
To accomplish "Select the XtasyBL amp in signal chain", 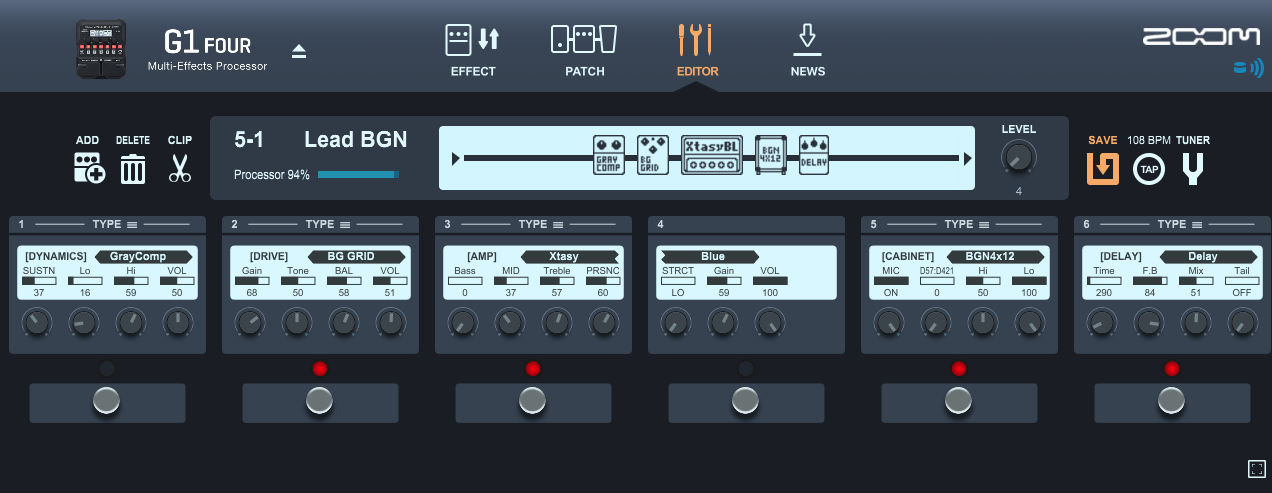I will pos(712,155).
